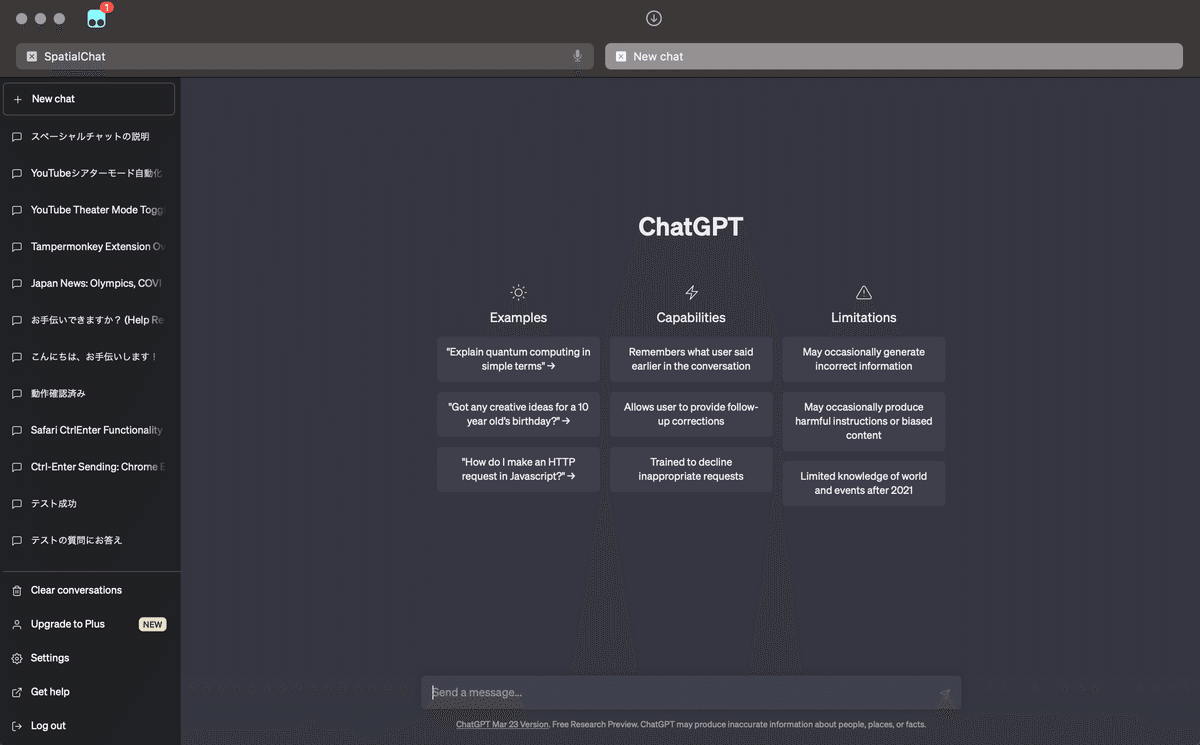Open conversation お手伝いできますか？
1200x745 pixels.
pyautogui.click(x=90, y=320)
